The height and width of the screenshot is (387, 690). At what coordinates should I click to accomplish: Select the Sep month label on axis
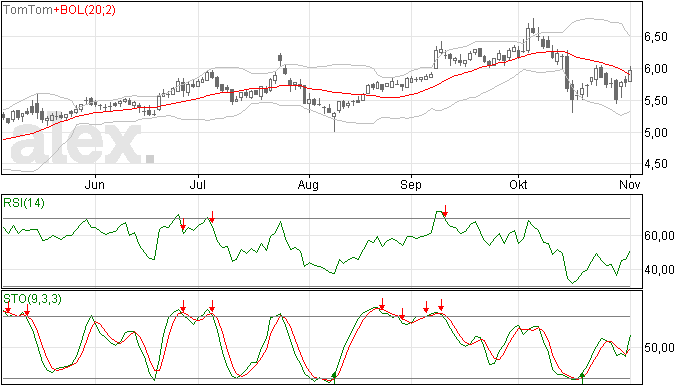coord(411,184)
